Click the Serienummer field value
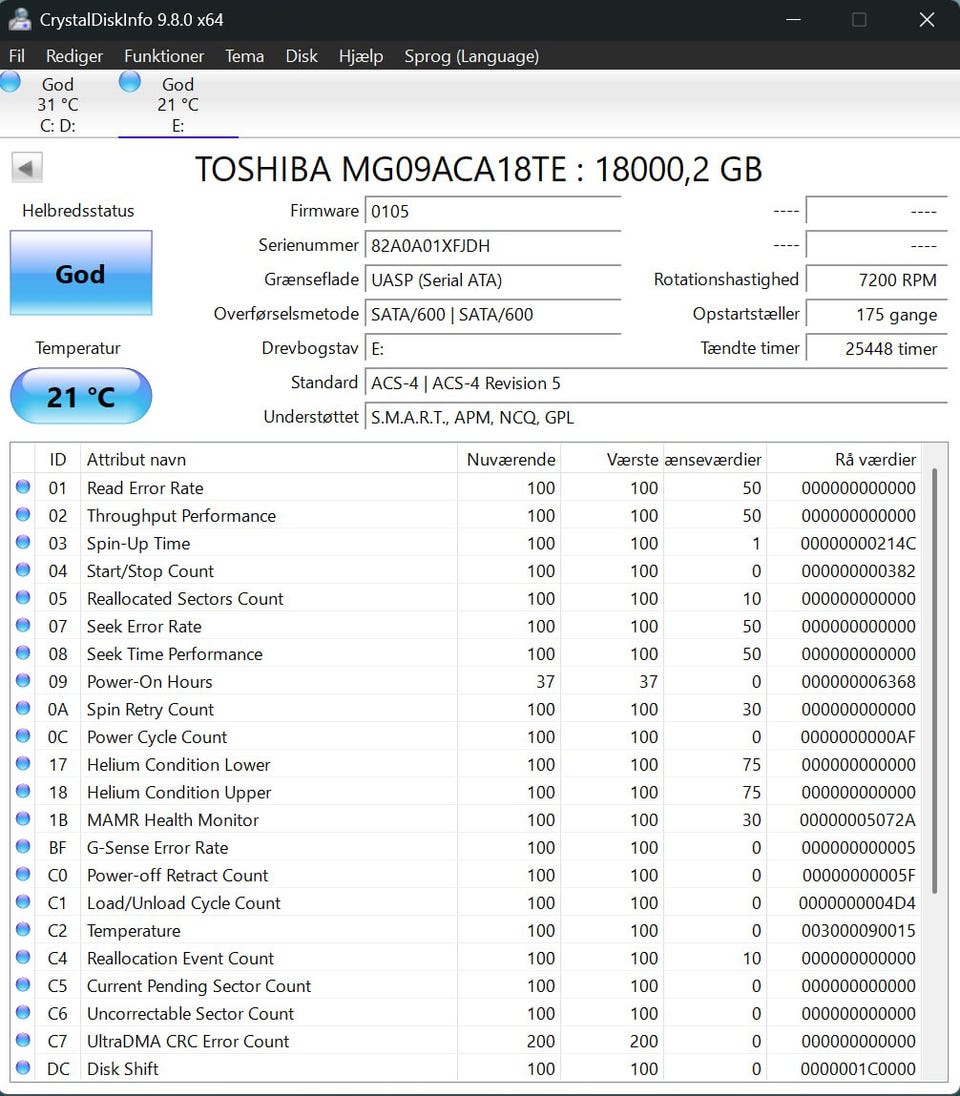Screen dimensions: 960x1096 492,246
